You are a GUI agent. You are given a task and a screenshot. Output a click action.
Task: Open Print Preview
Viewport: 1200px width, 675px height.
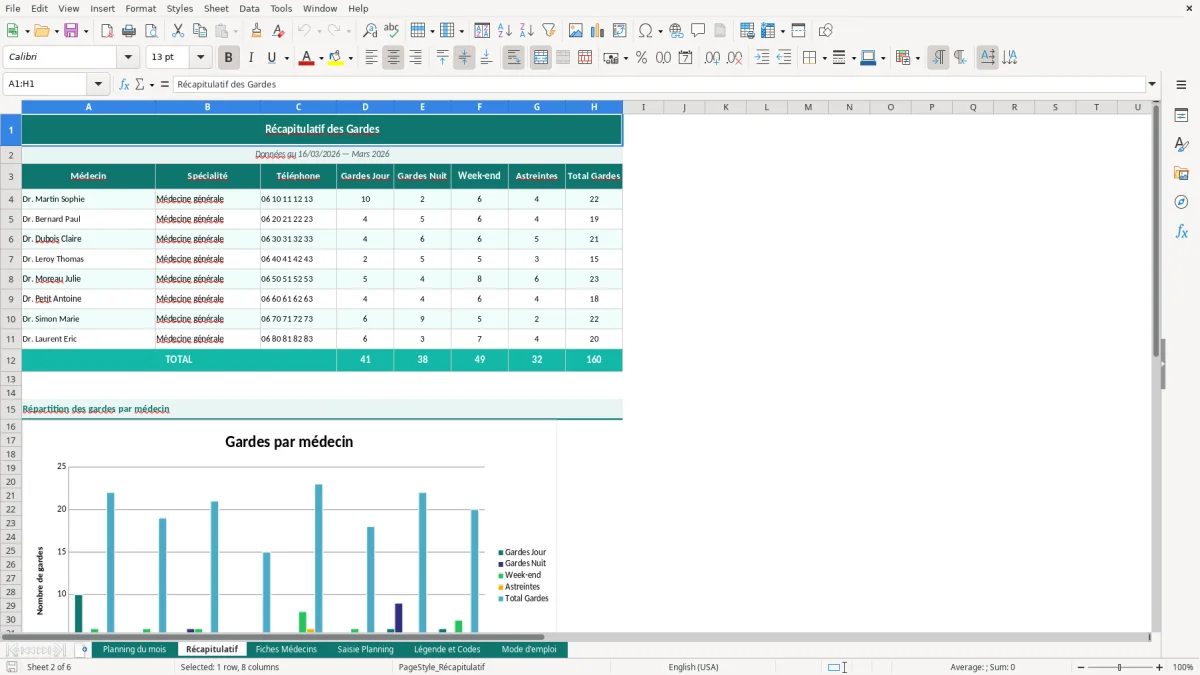pos(151,31)
